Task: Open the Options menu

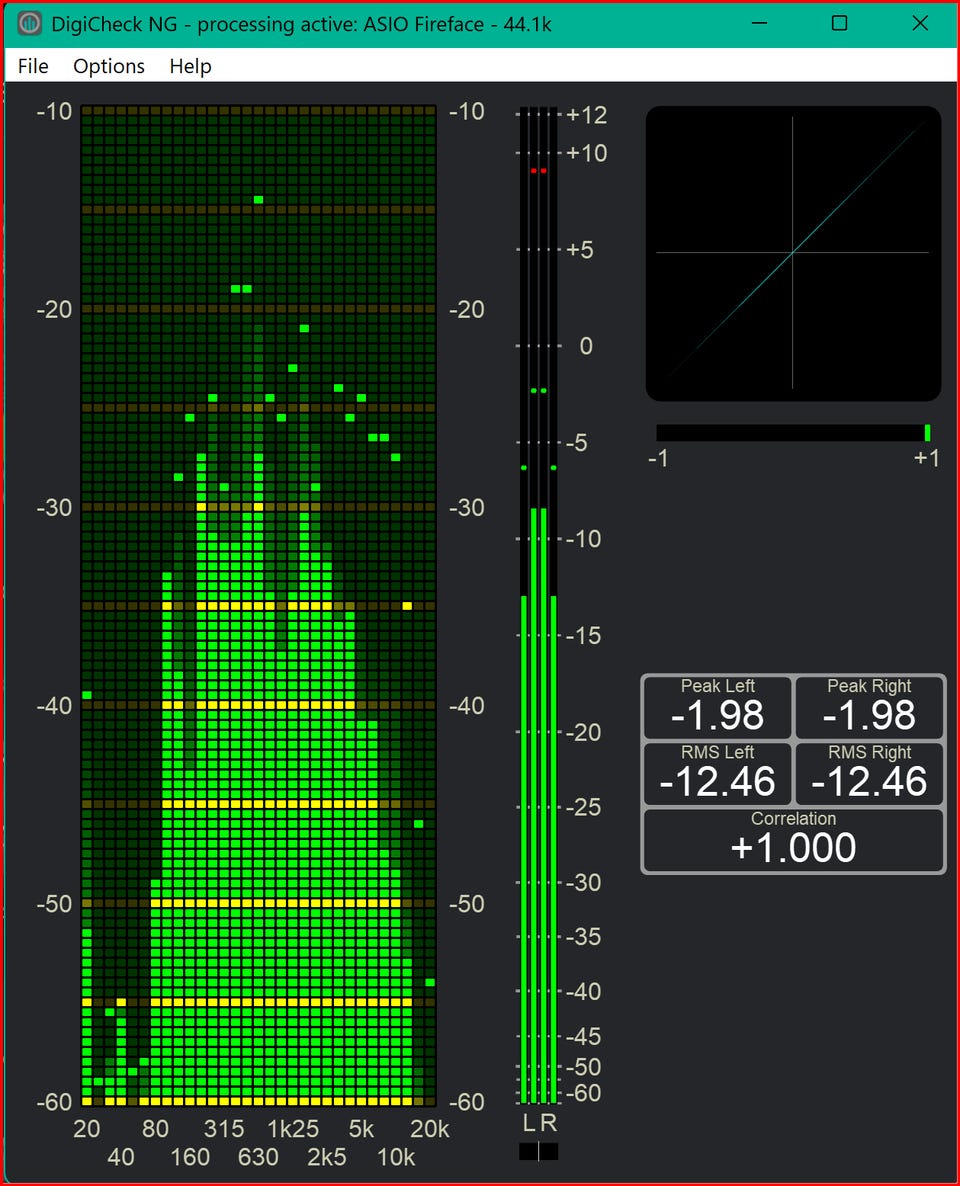Action: 109,66
